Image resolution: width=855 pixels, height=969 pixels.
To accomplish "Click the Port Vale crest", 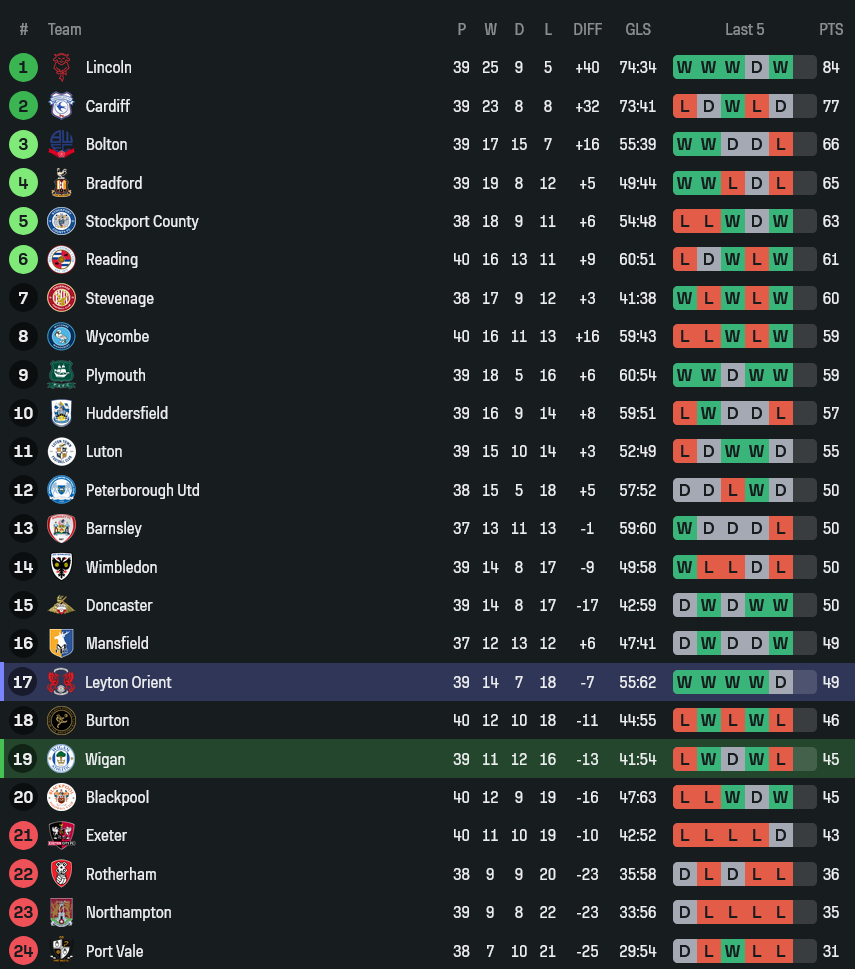I will [x=61, y=951].
